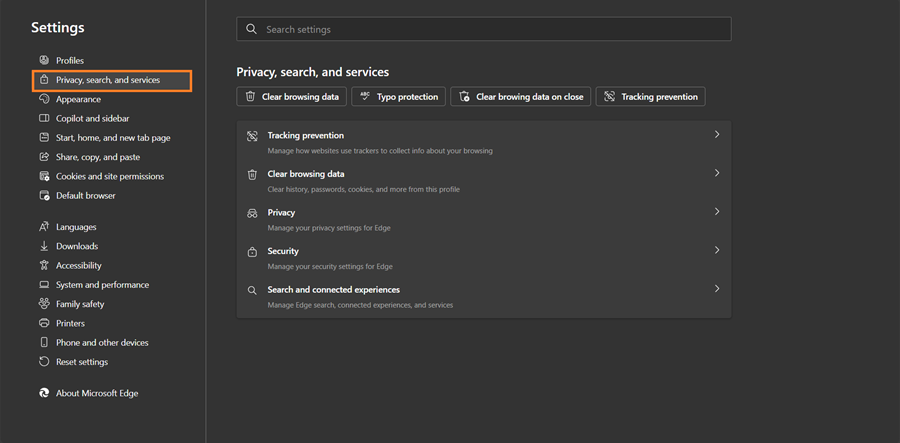Open the Privacy row chevron
Screen dimensions: 900x443
pos(716,211)
